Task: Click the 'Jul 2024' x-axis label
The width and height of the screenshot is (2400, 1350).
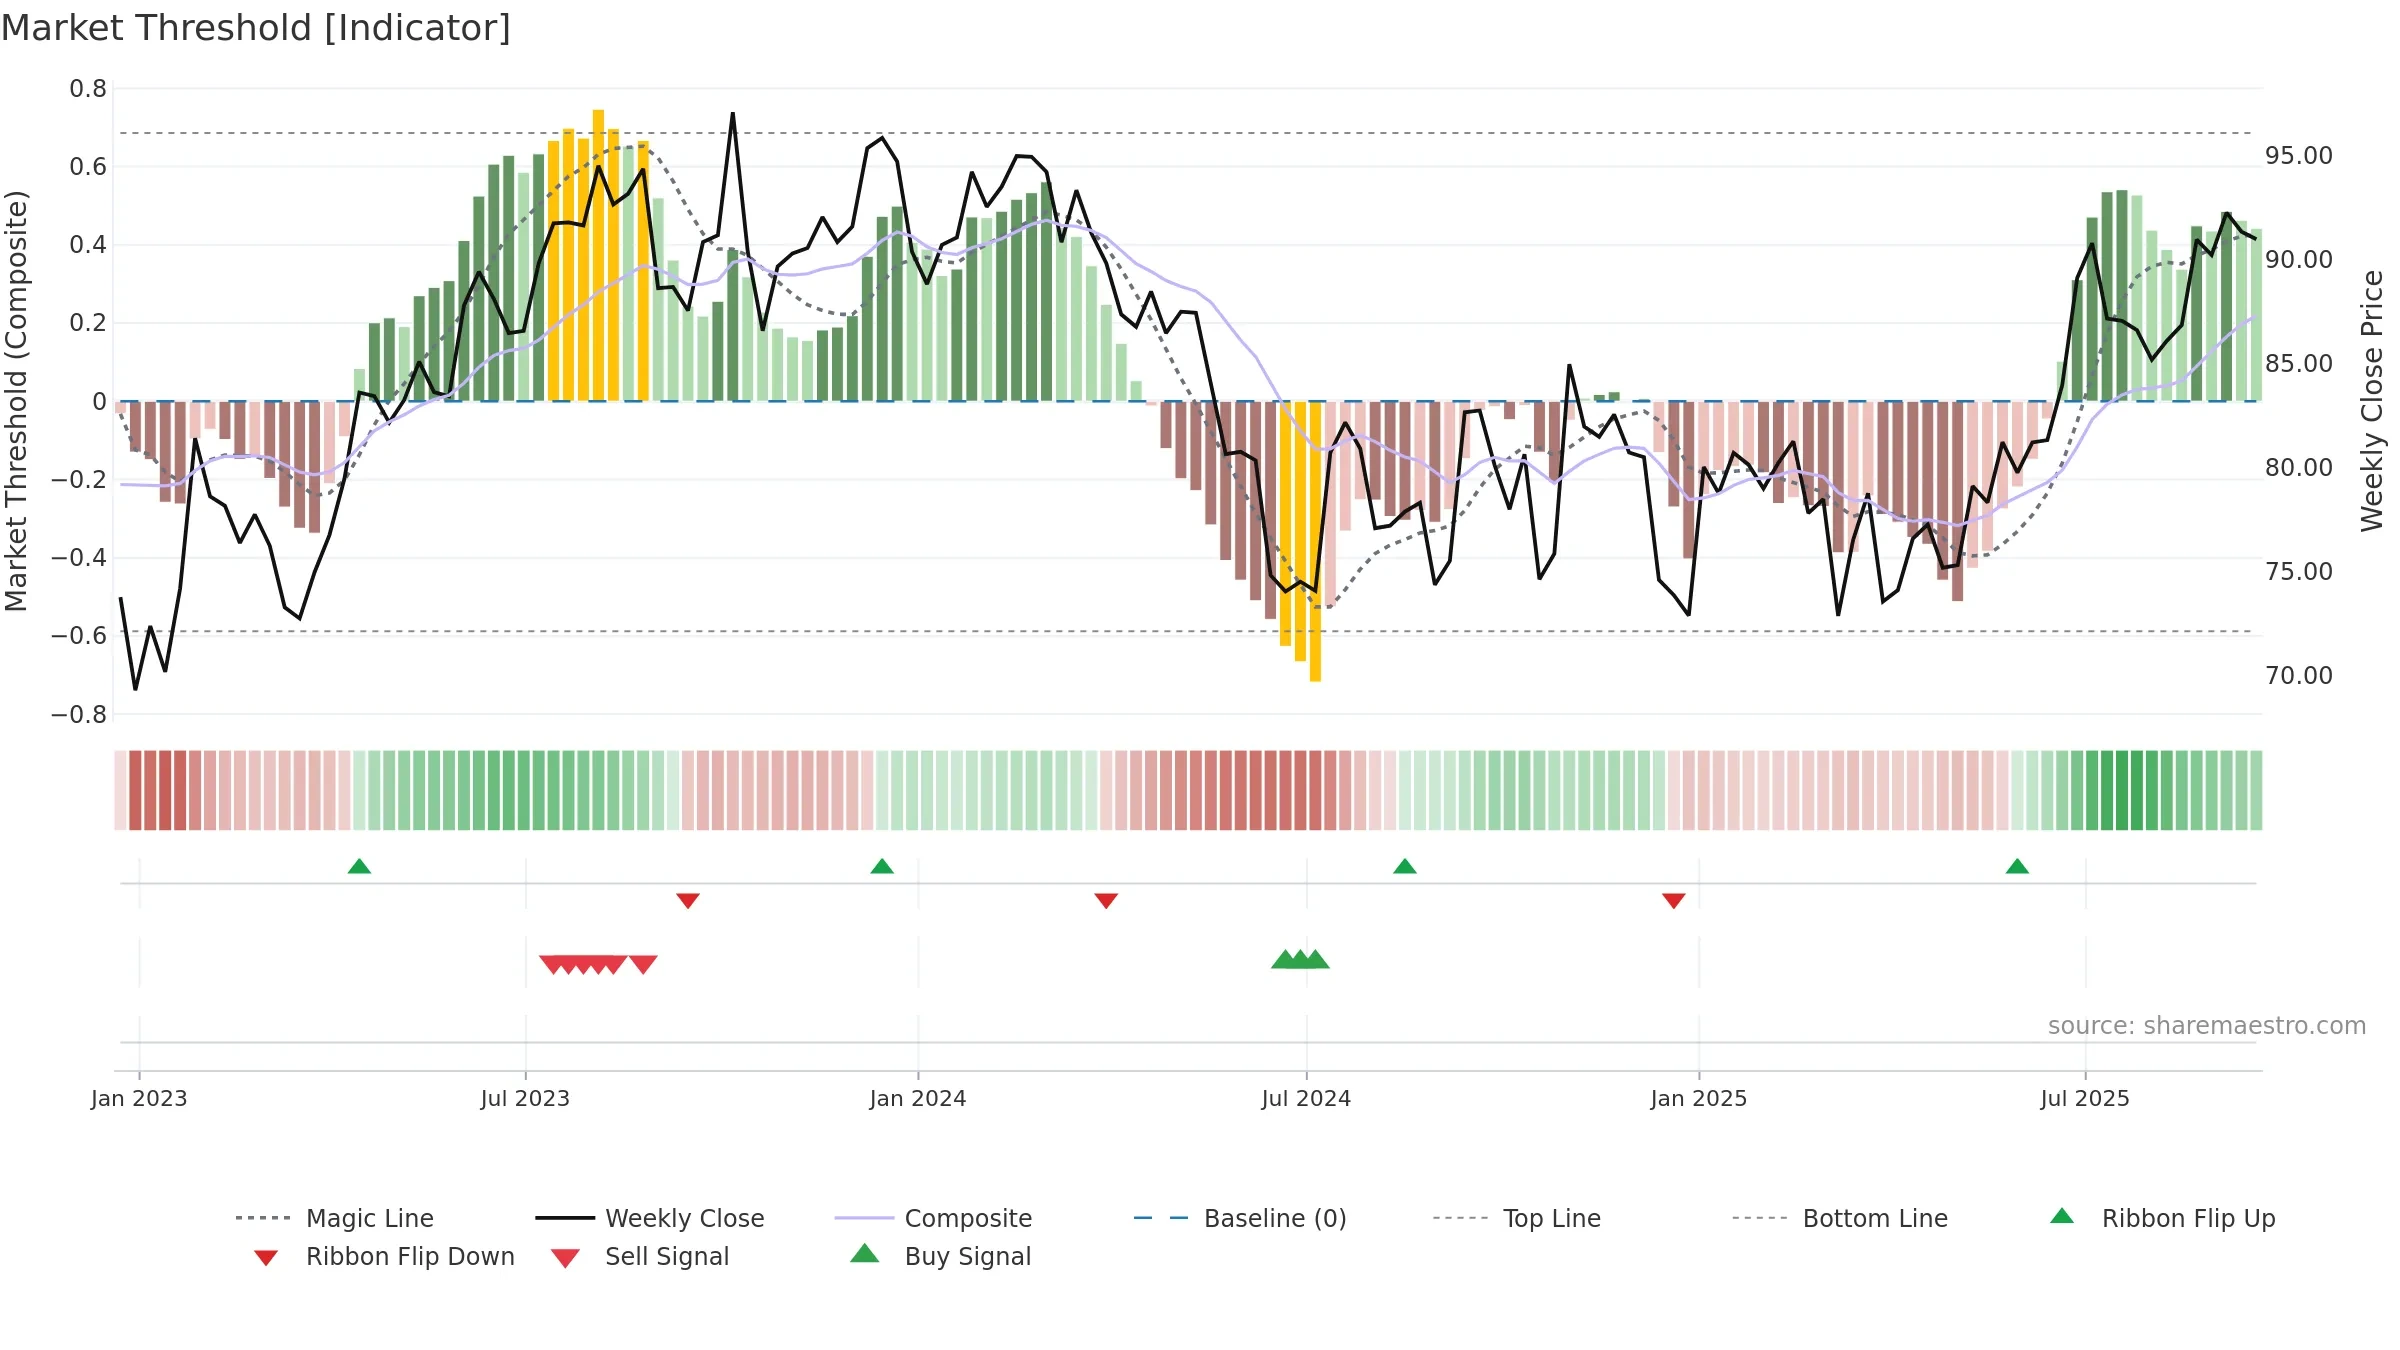Action: [1306, 1098]
